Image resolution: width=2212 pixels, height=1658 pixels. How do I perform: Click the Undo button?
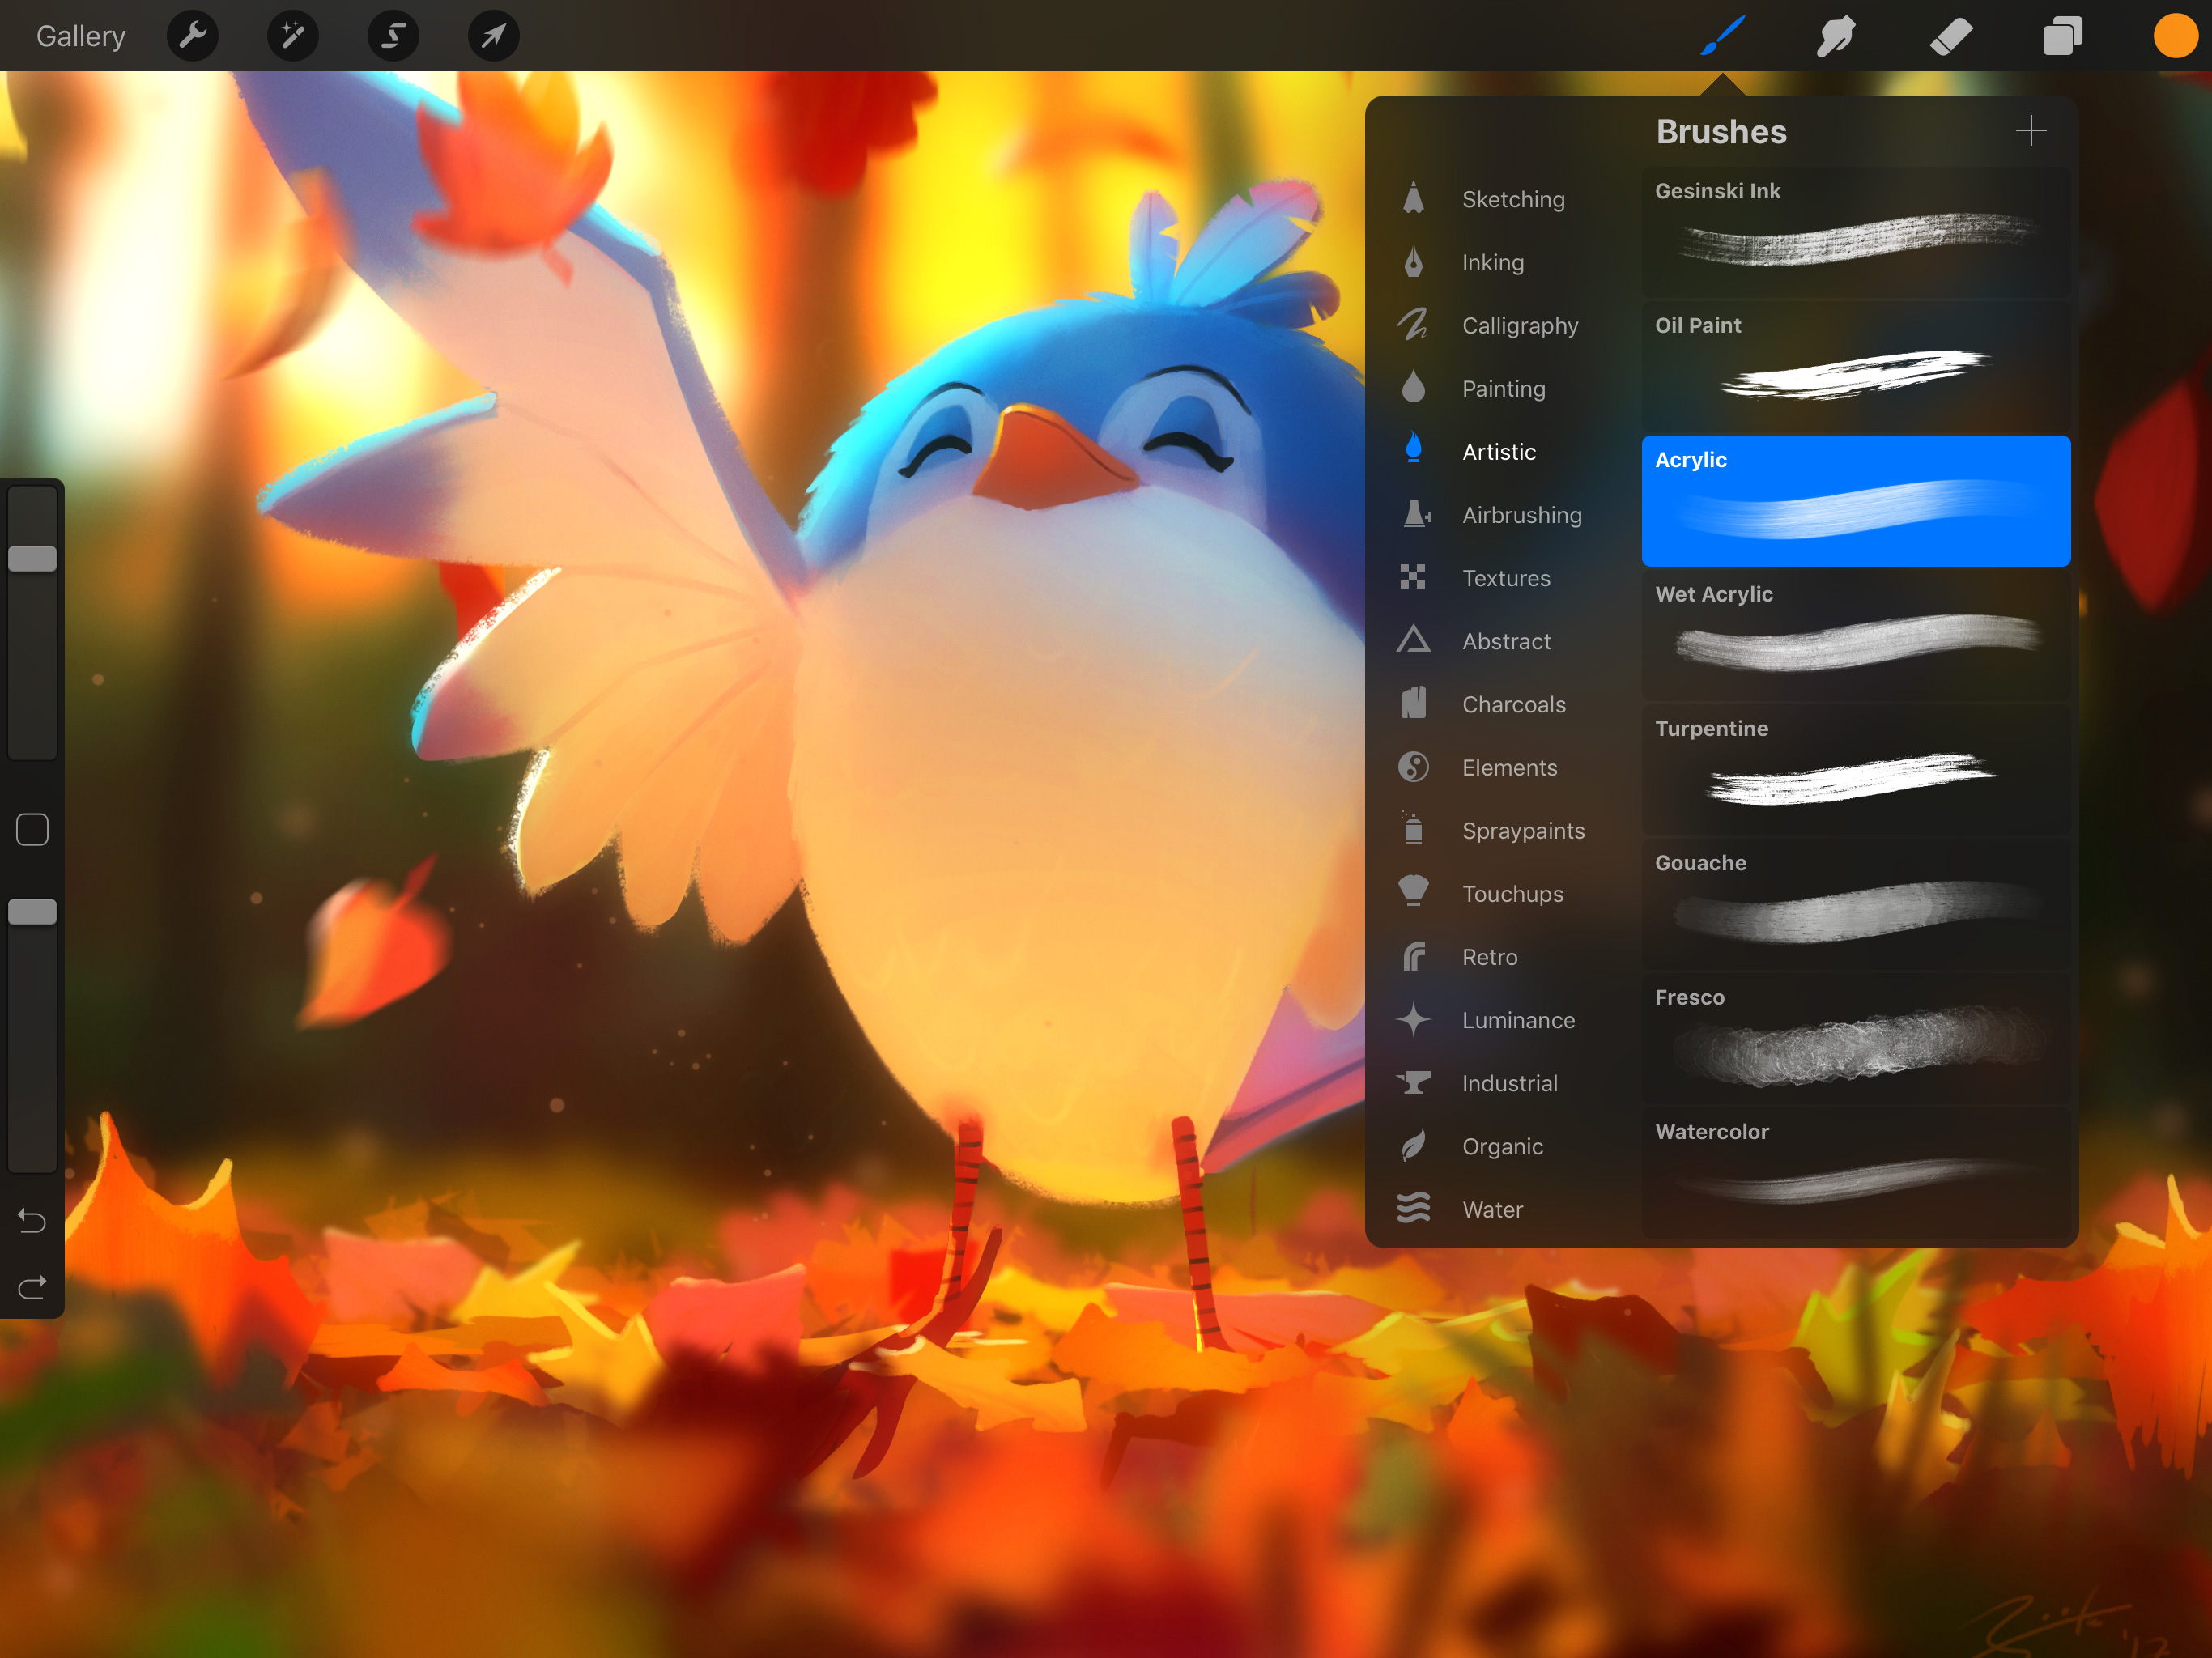tap(33, 1221)
